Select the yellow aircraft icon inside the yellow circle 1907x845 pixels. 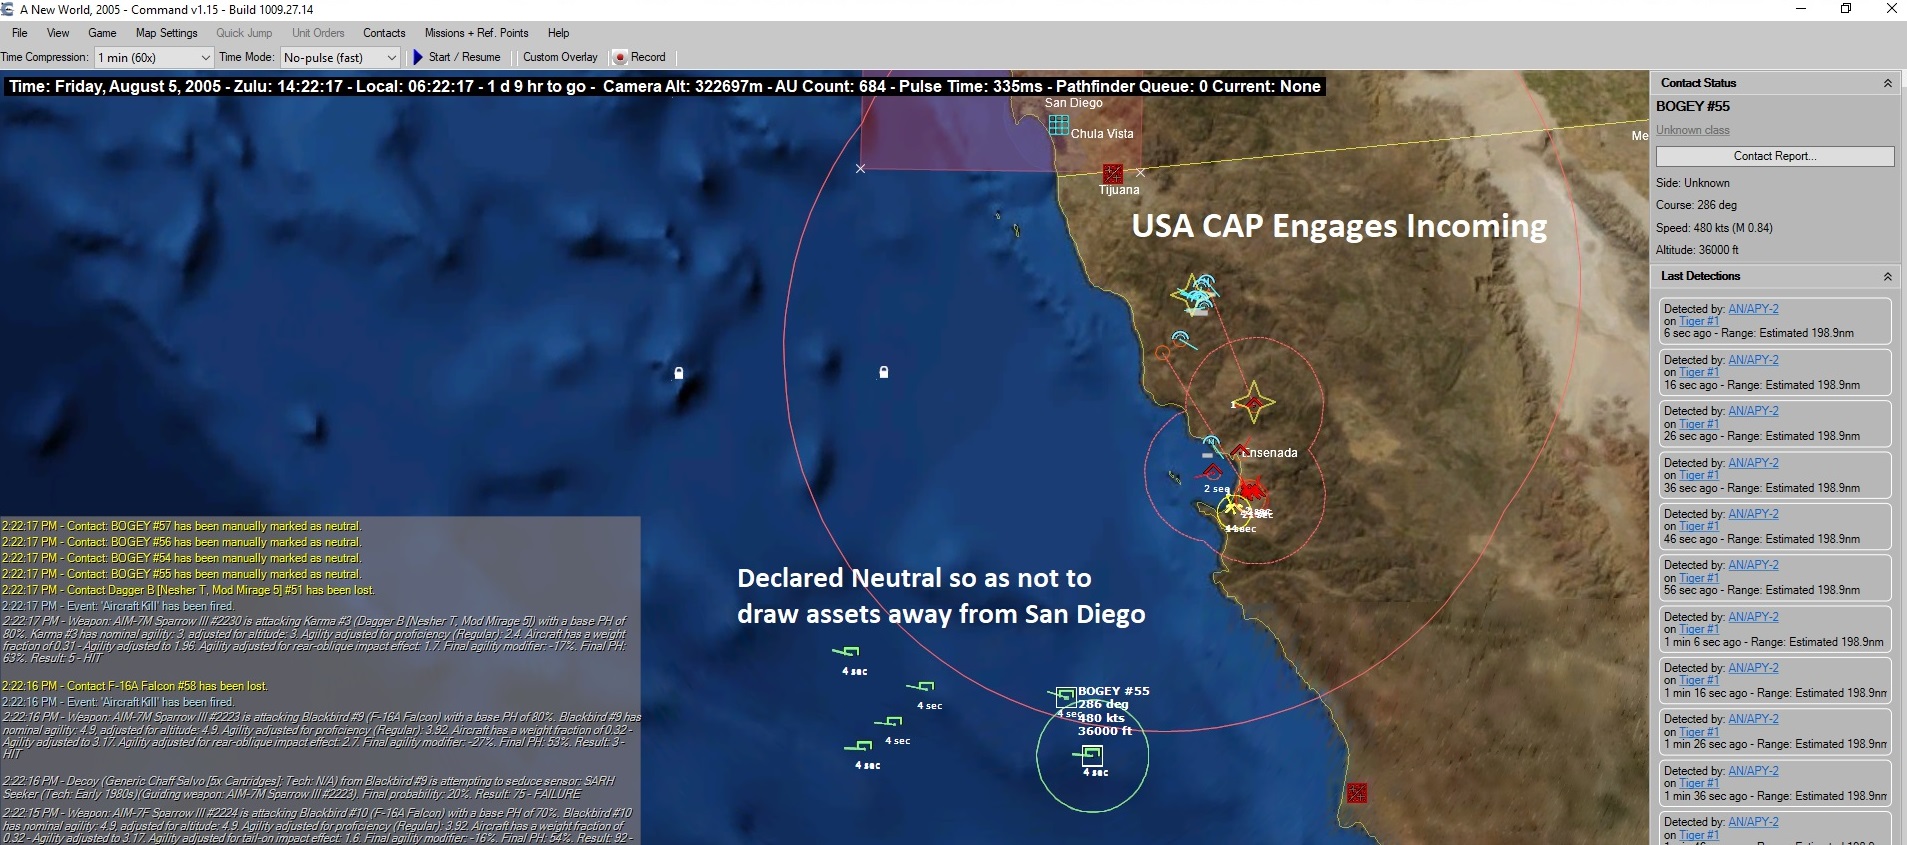tap(1231, 509)
